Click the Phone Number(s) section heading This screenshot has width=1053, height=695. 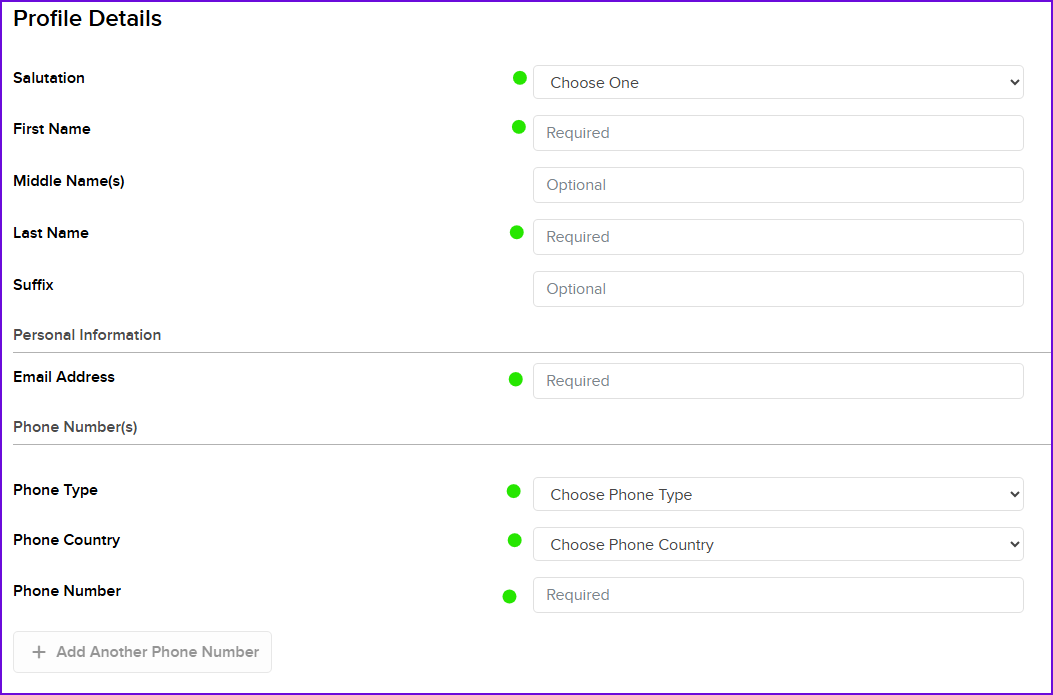[75, 427]
